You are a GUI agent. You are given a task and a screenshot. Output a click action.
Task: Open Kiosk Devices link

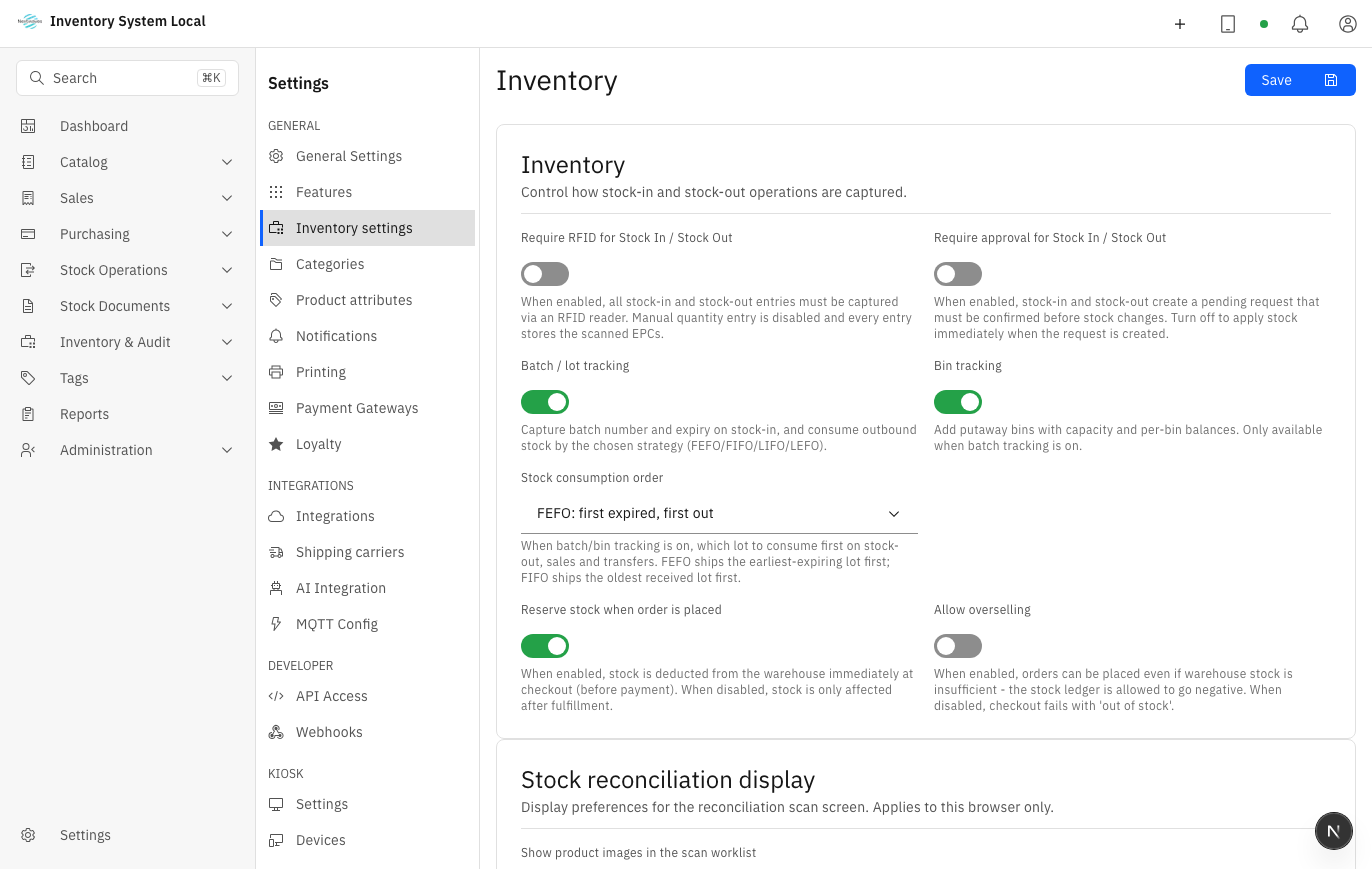pos(367,840)
